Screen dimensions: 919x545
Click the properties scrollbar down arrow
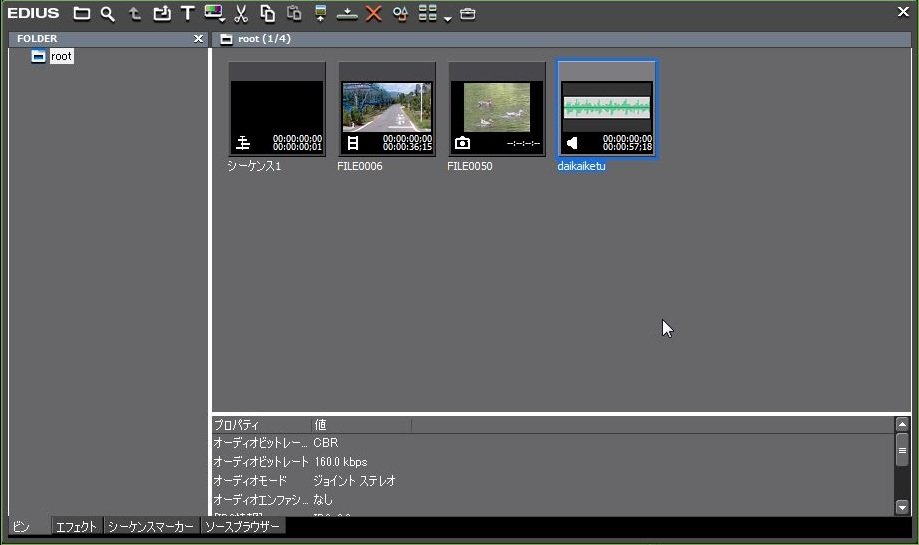pos(902,507)
